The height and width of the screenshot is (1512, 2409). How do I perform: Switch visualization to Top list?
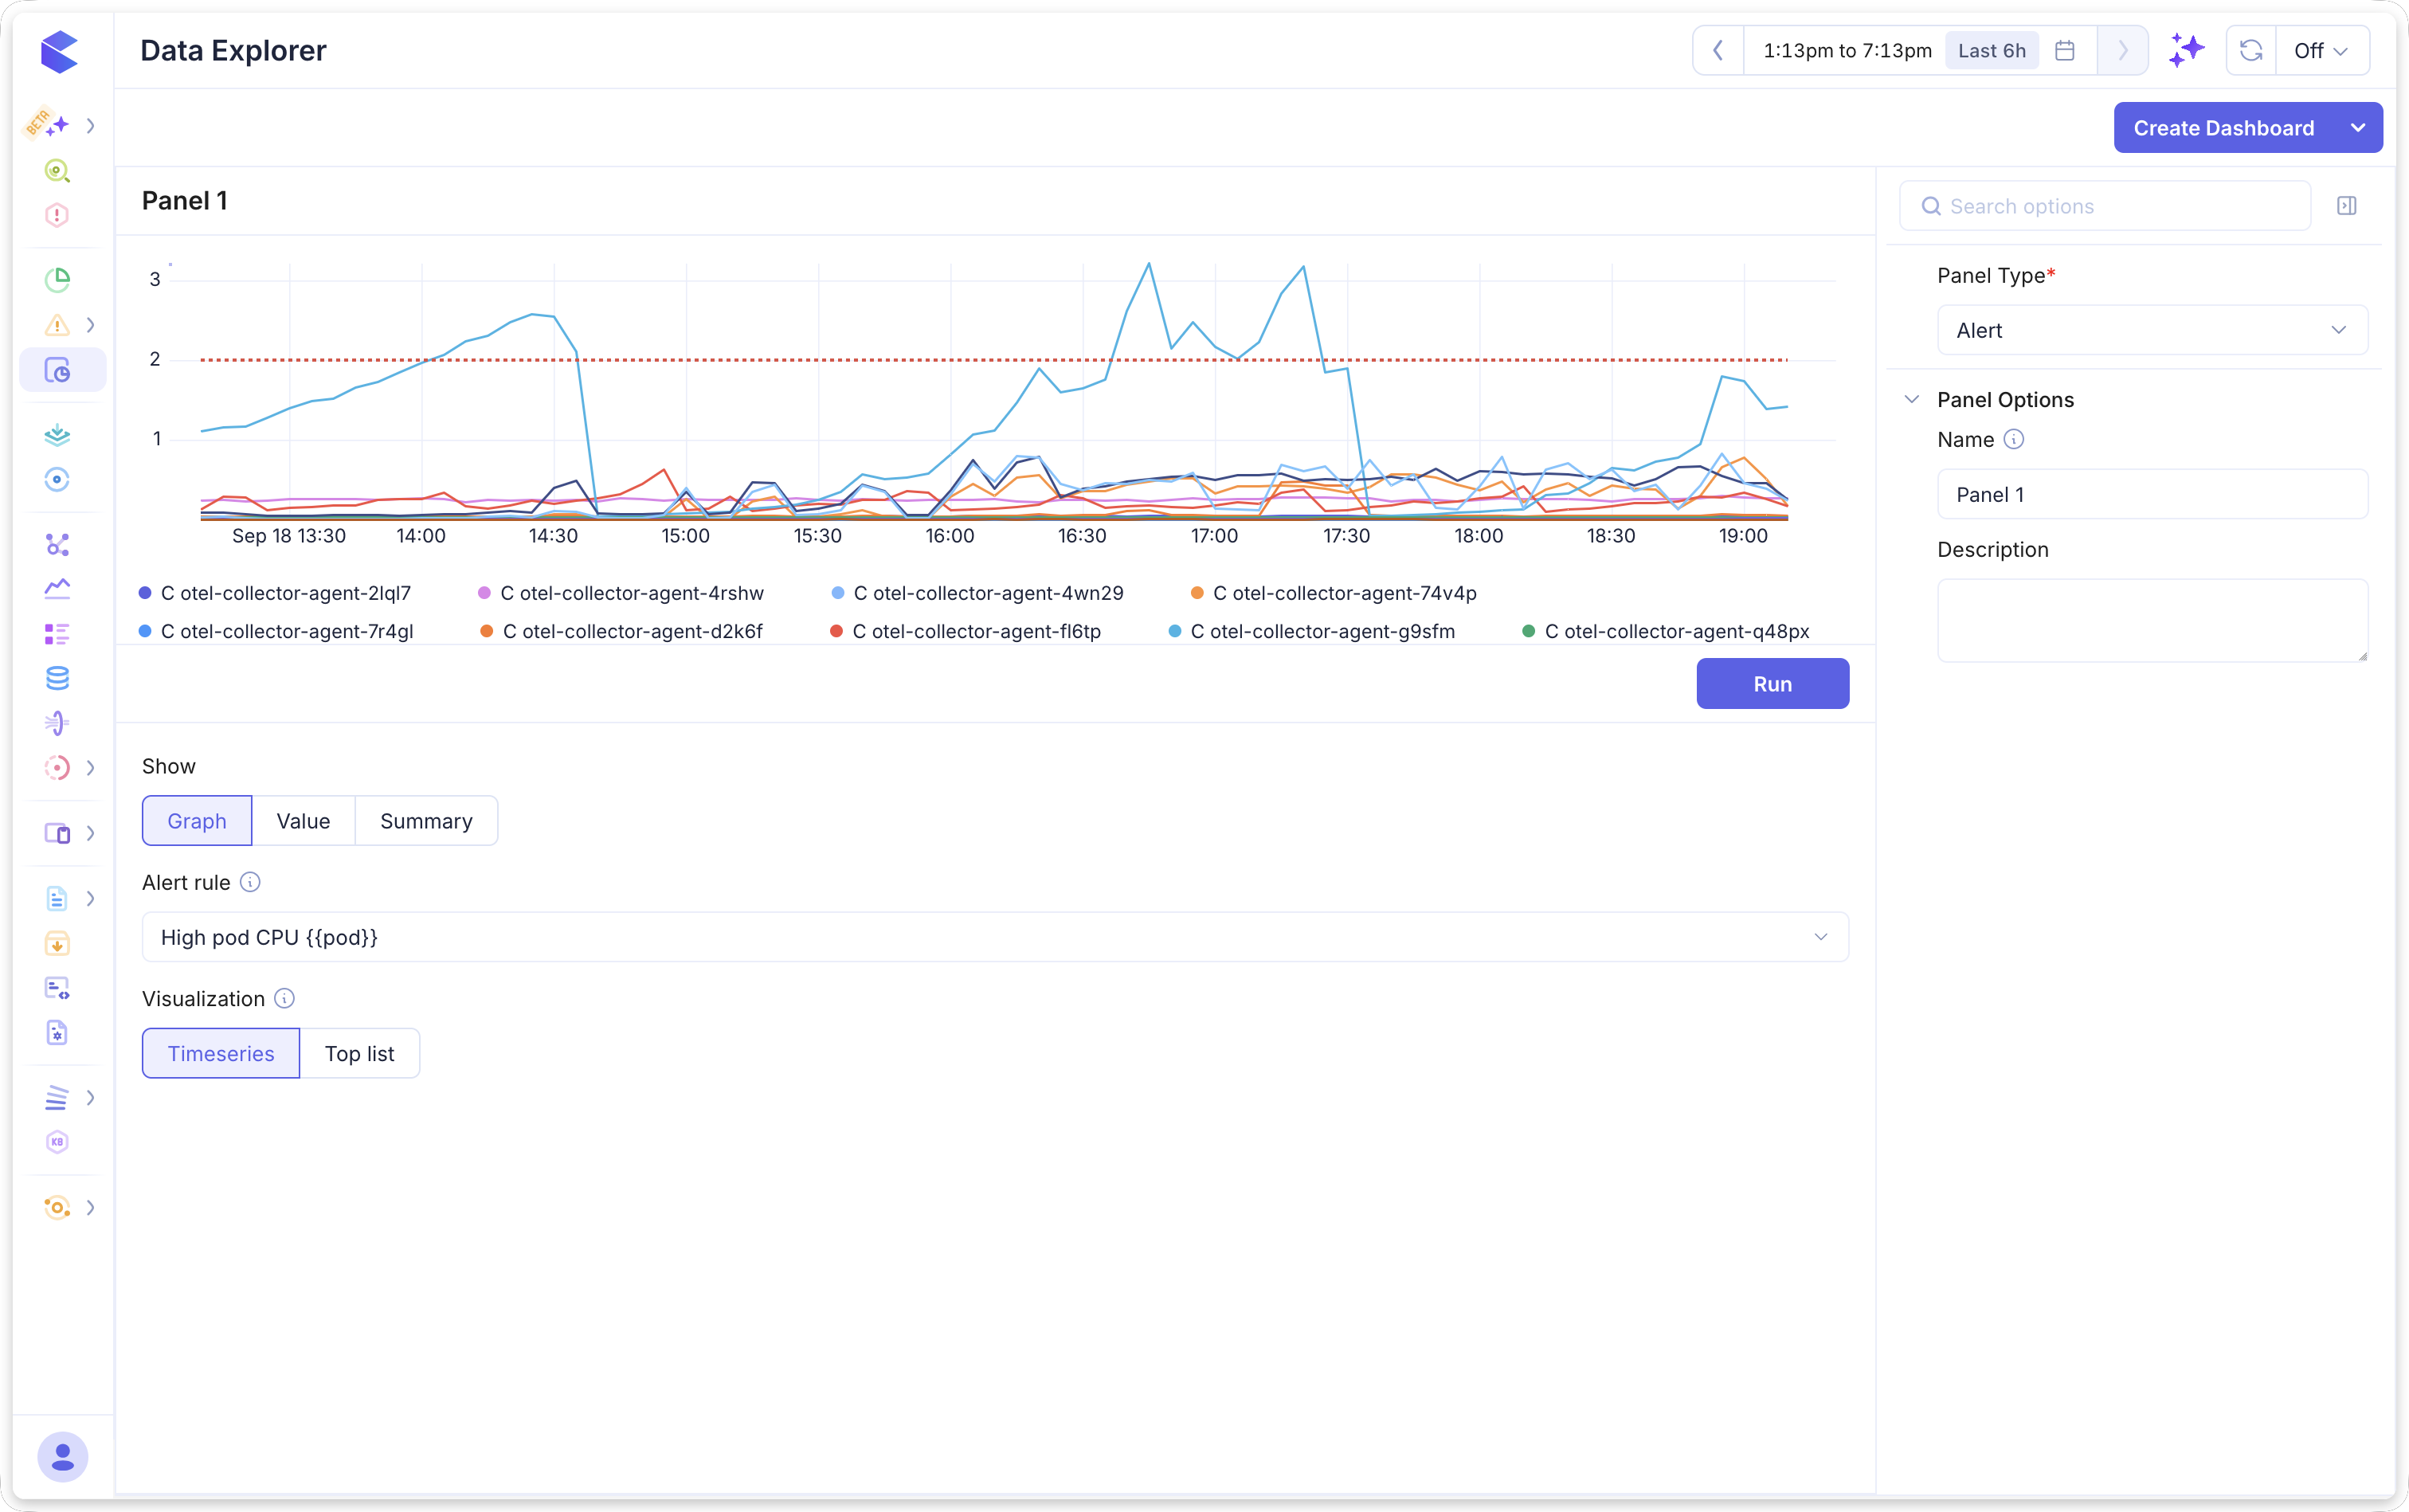pos(360,1053)
